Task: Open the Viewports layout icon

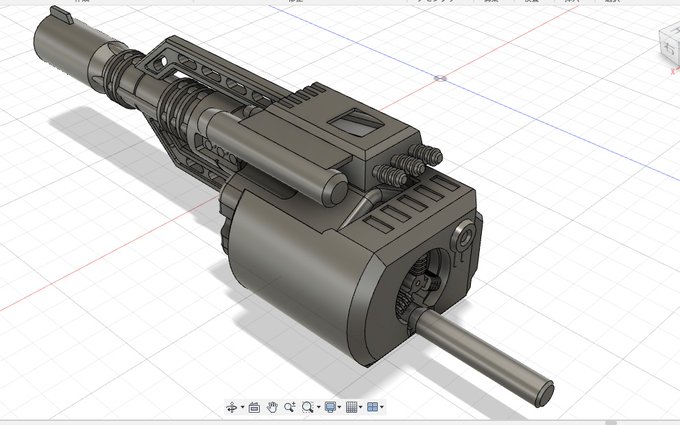Action: [373, 407]
